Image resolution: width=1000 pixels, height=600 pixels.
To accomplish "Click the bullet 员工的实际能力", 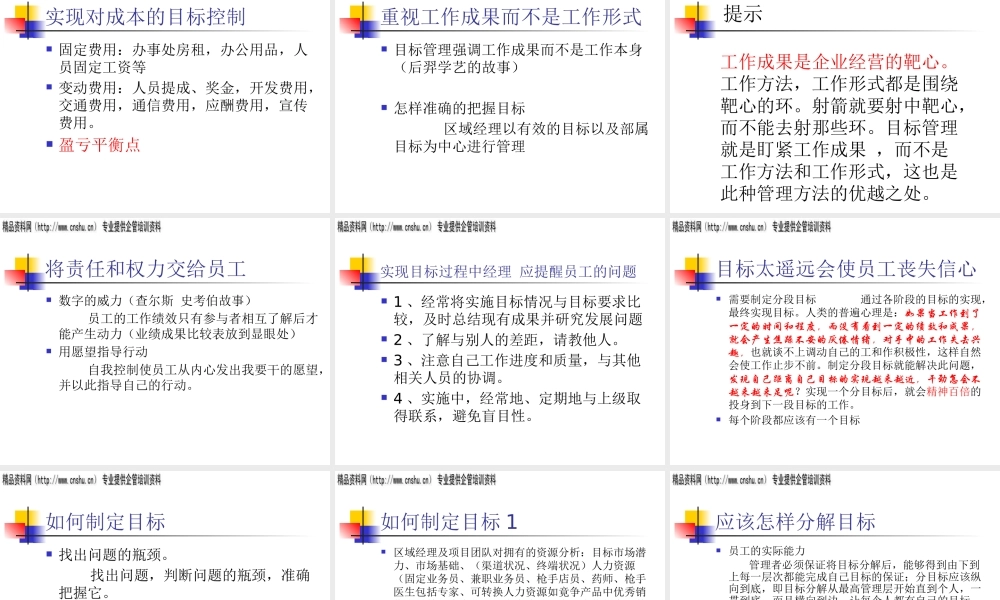I will (767, 551).
